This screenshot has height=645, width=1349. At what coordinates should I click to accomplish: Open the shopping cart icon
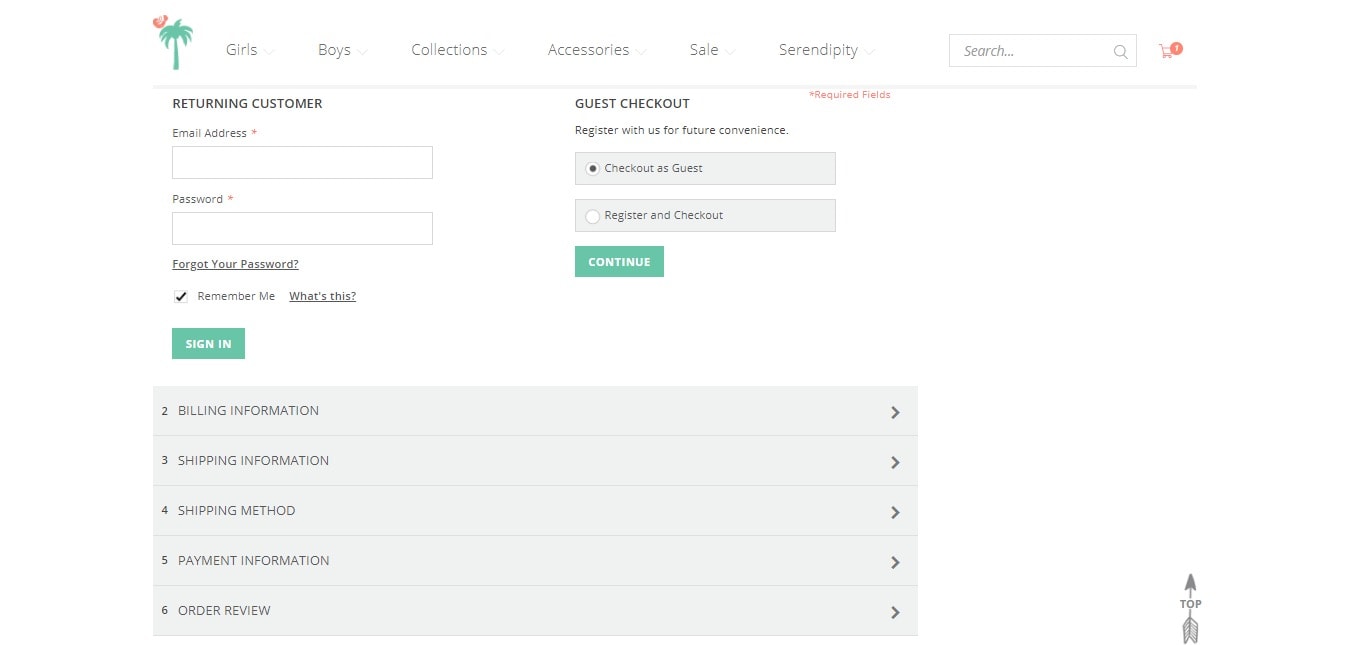(1170, 50)
